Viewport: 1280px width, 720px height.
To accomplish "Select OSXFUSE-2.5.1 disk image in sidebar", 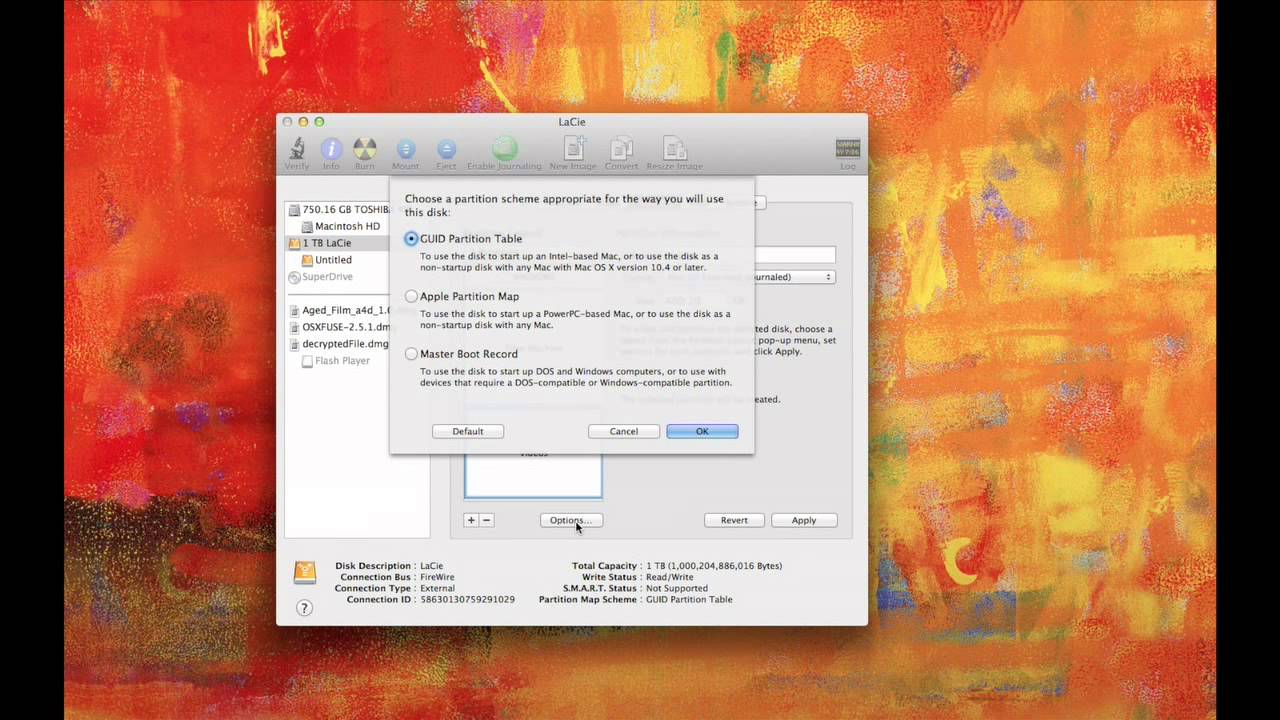I will click(339, 327).
